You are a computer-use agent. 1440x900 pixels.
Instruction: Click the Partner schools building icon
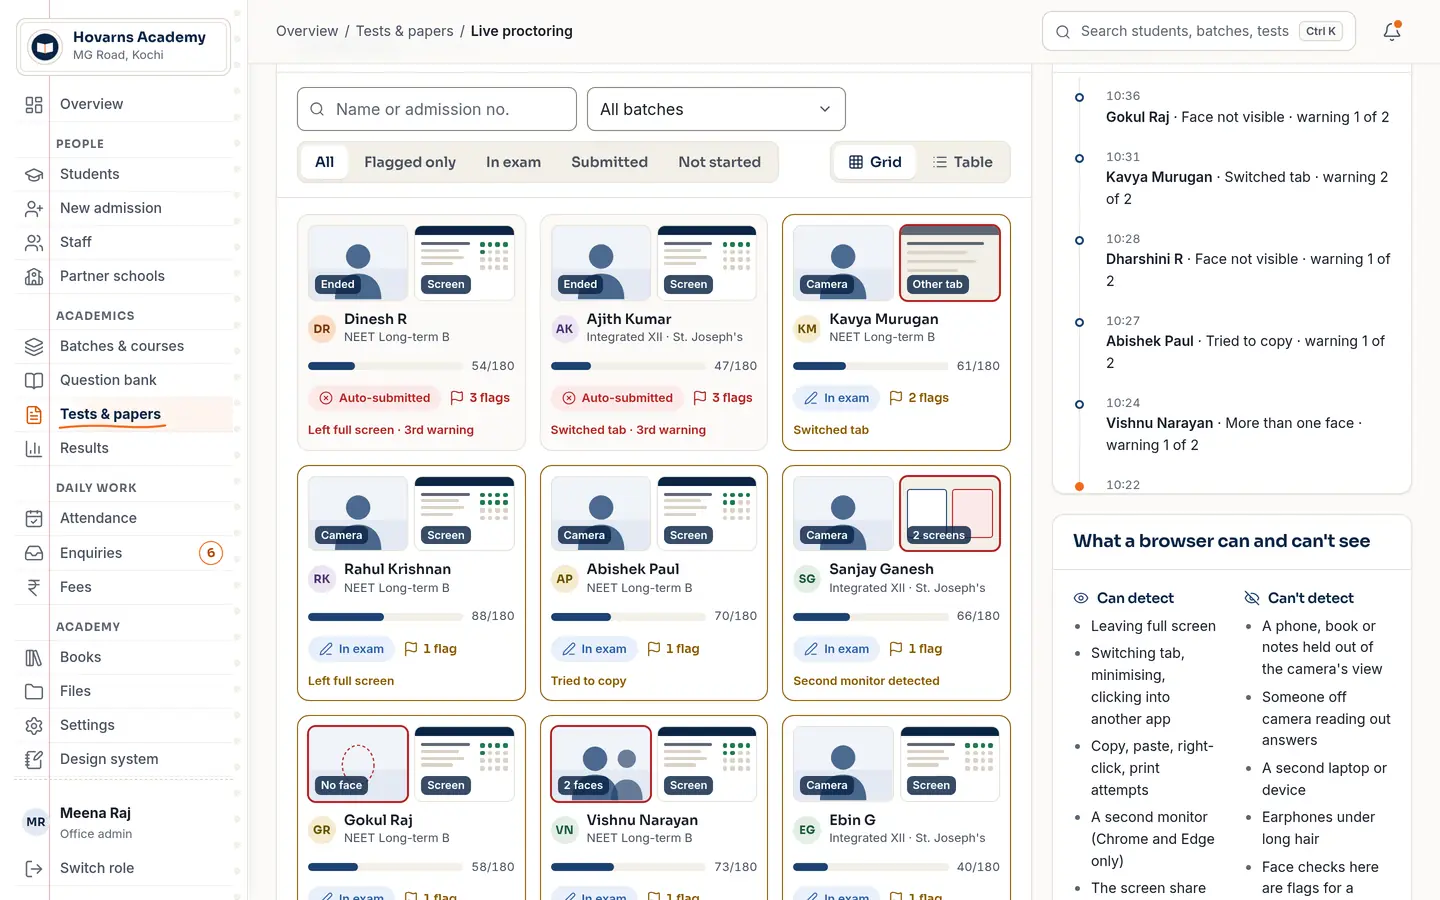(34, 276)
